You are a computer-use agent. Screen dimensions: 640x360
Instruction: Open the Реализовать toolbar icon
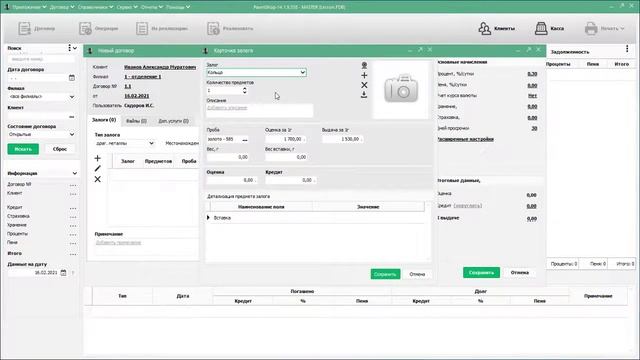click(213, 29)
